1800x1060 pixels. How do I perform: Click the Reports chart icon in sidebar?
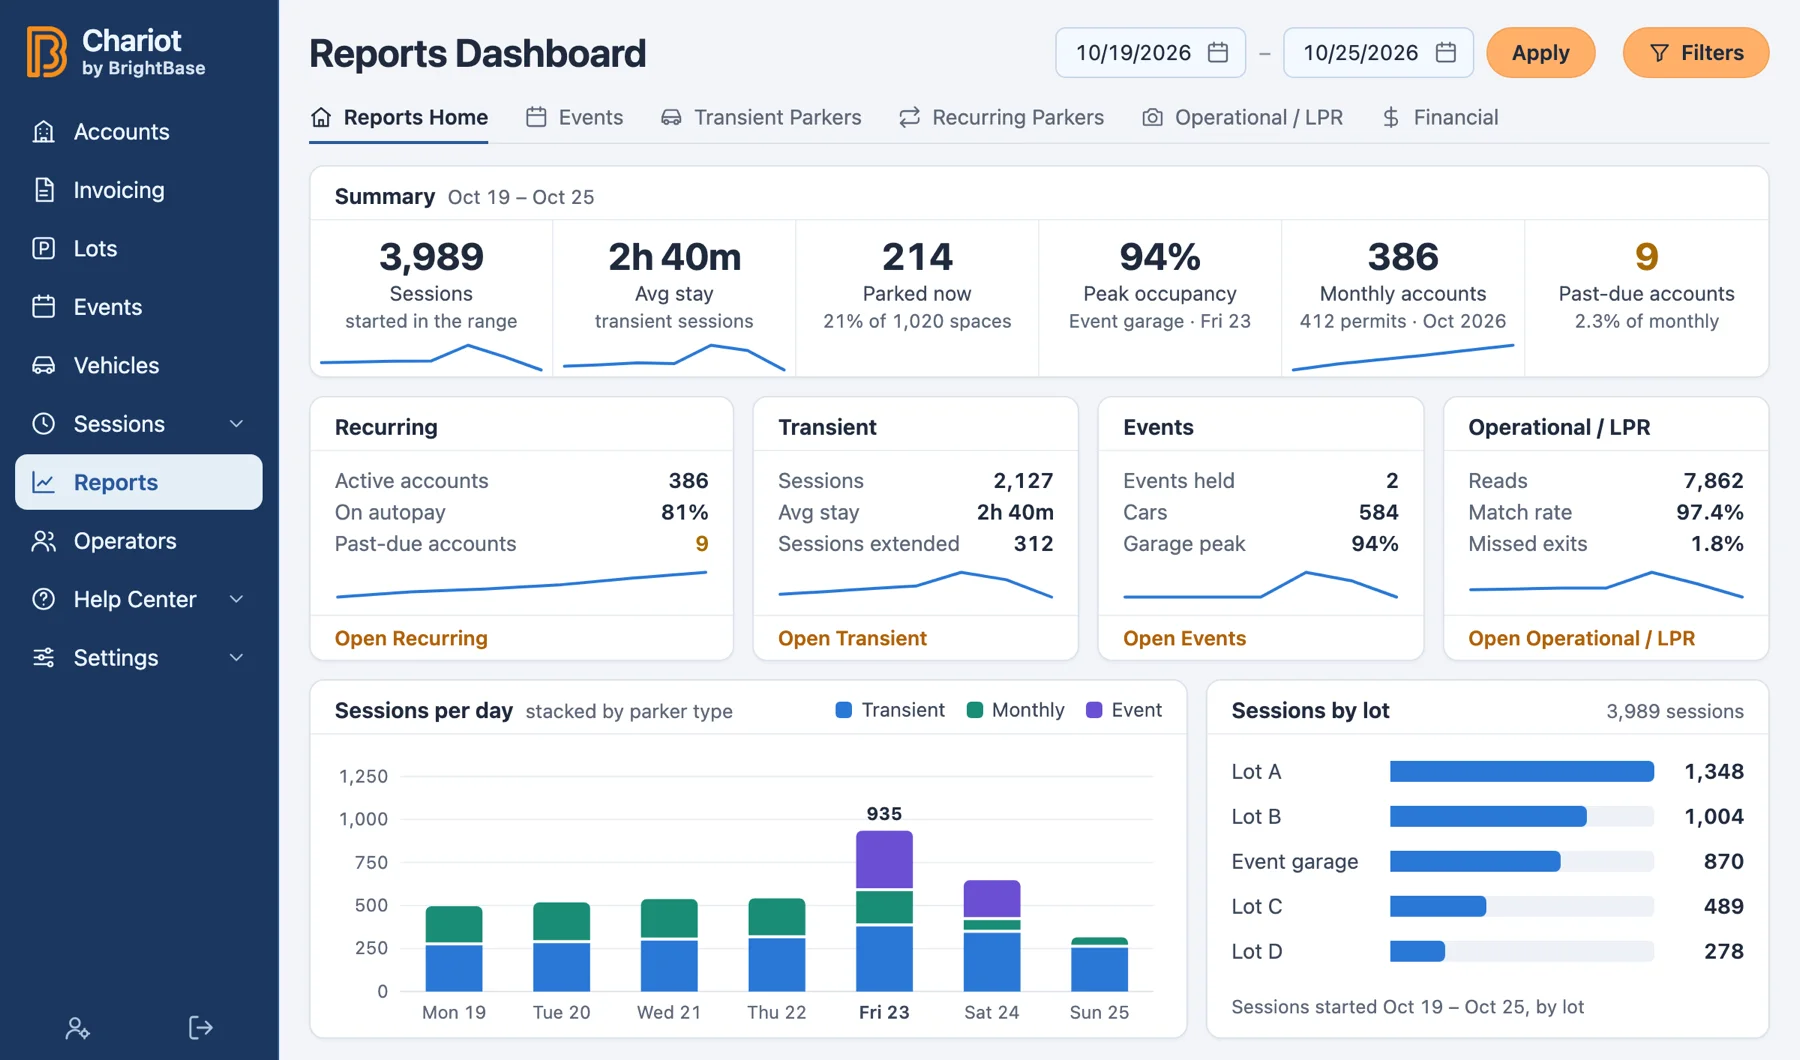pos(44,482)
